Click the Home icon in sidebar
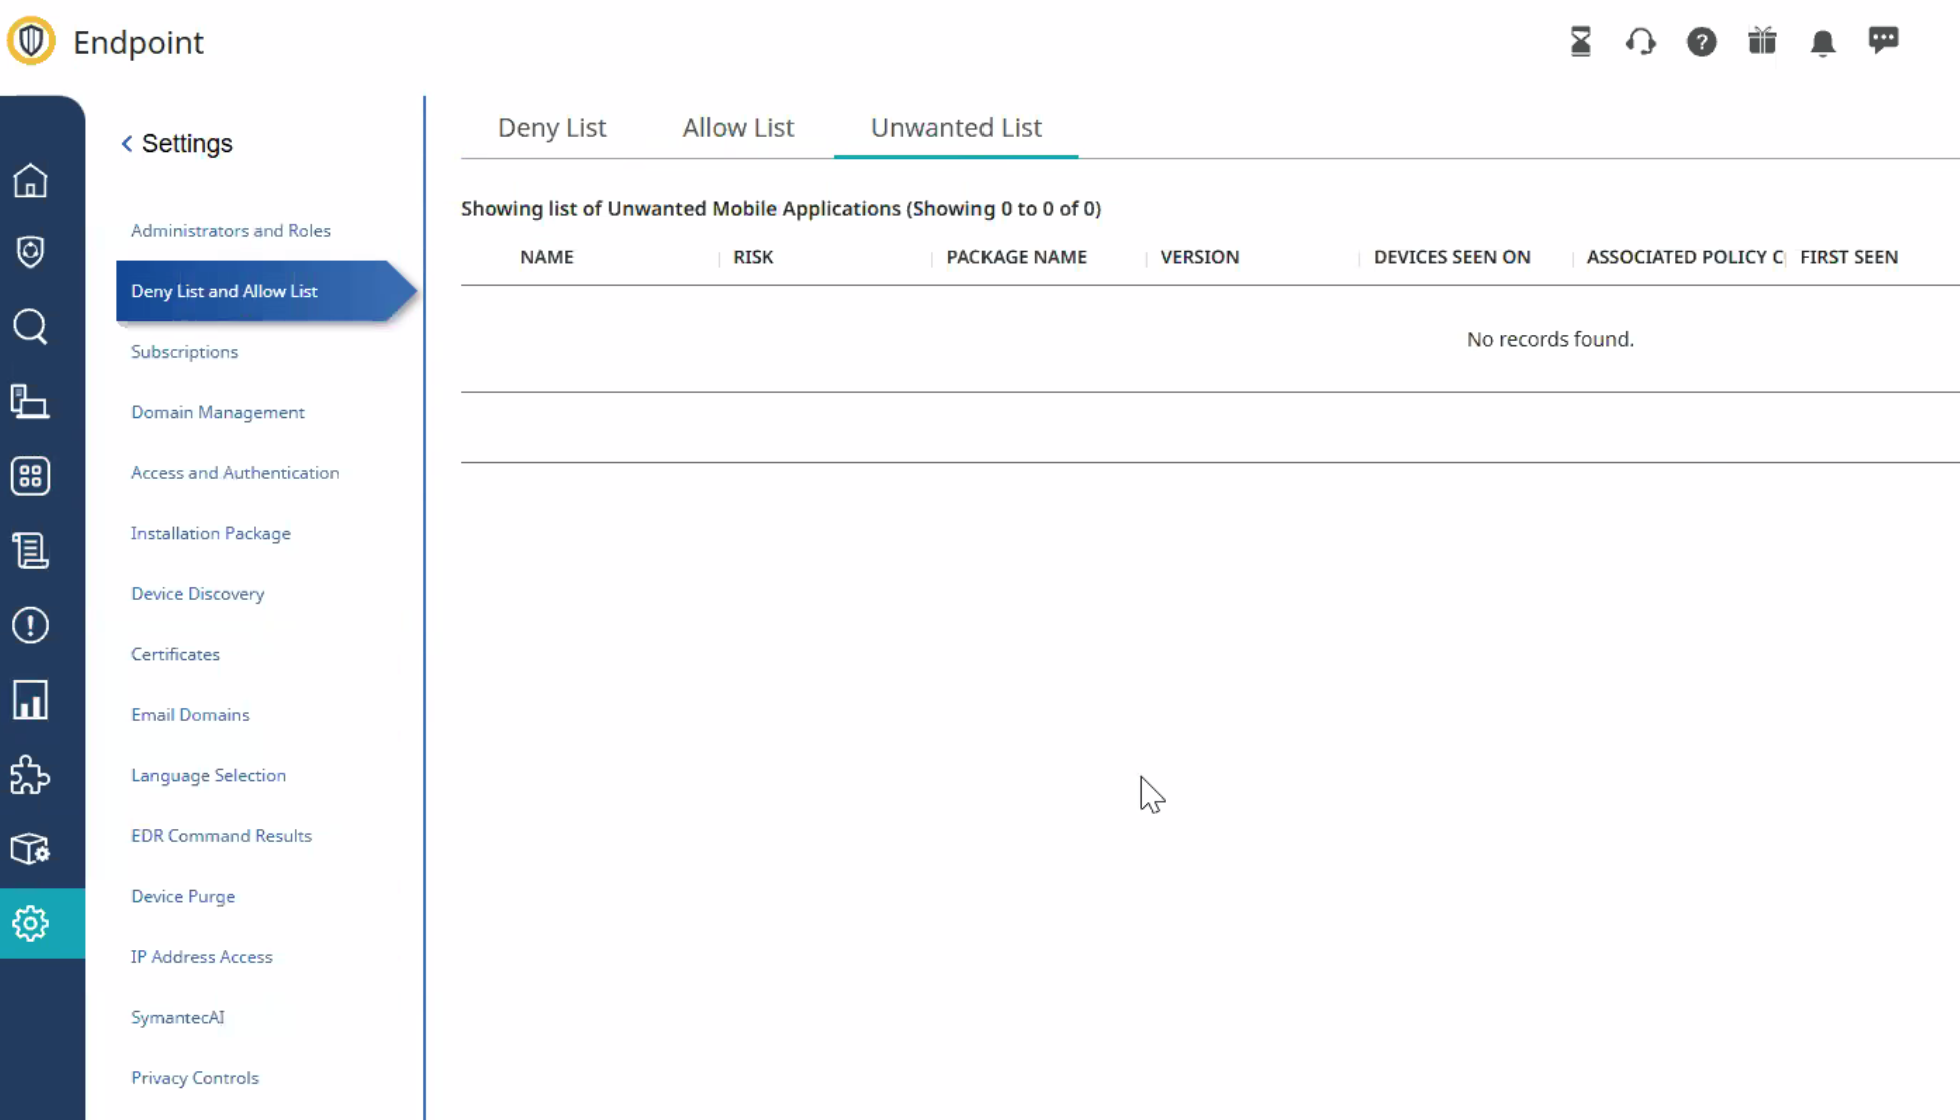Image resolution: width=1960 pixels, height=1120 pixels. click(x=30, y=181)
